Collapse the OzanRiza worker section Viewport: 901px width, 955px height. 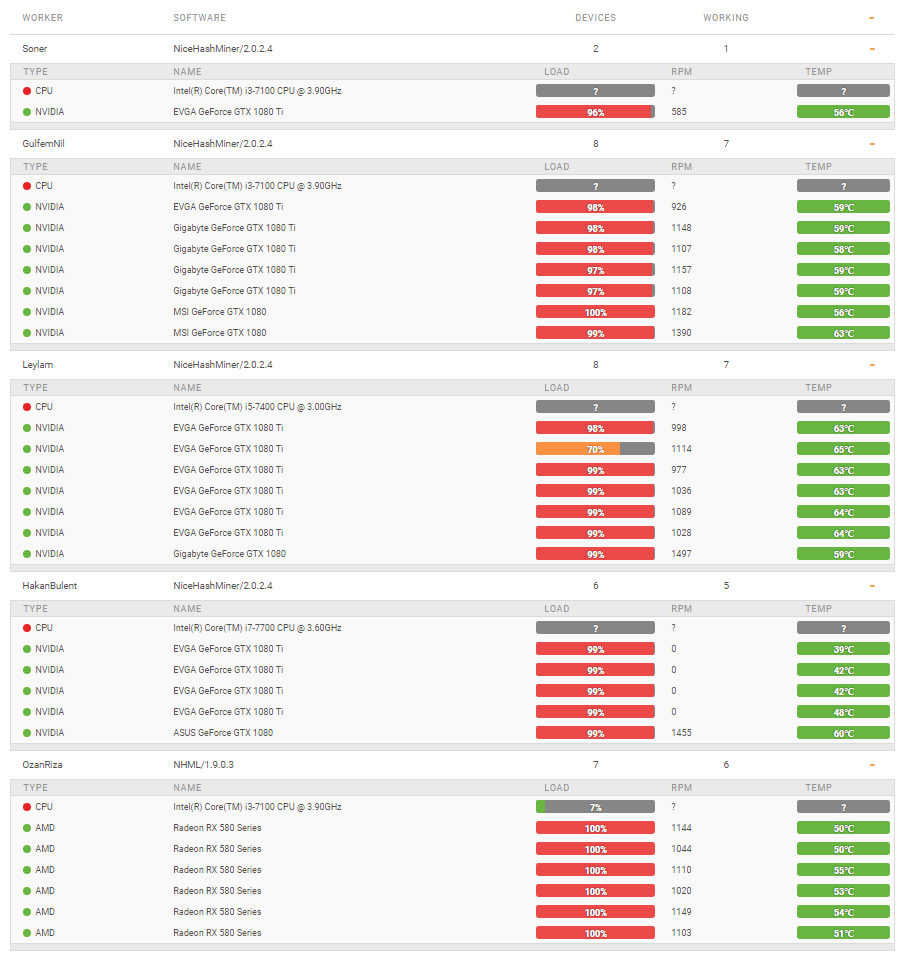[x=872, y=765]
